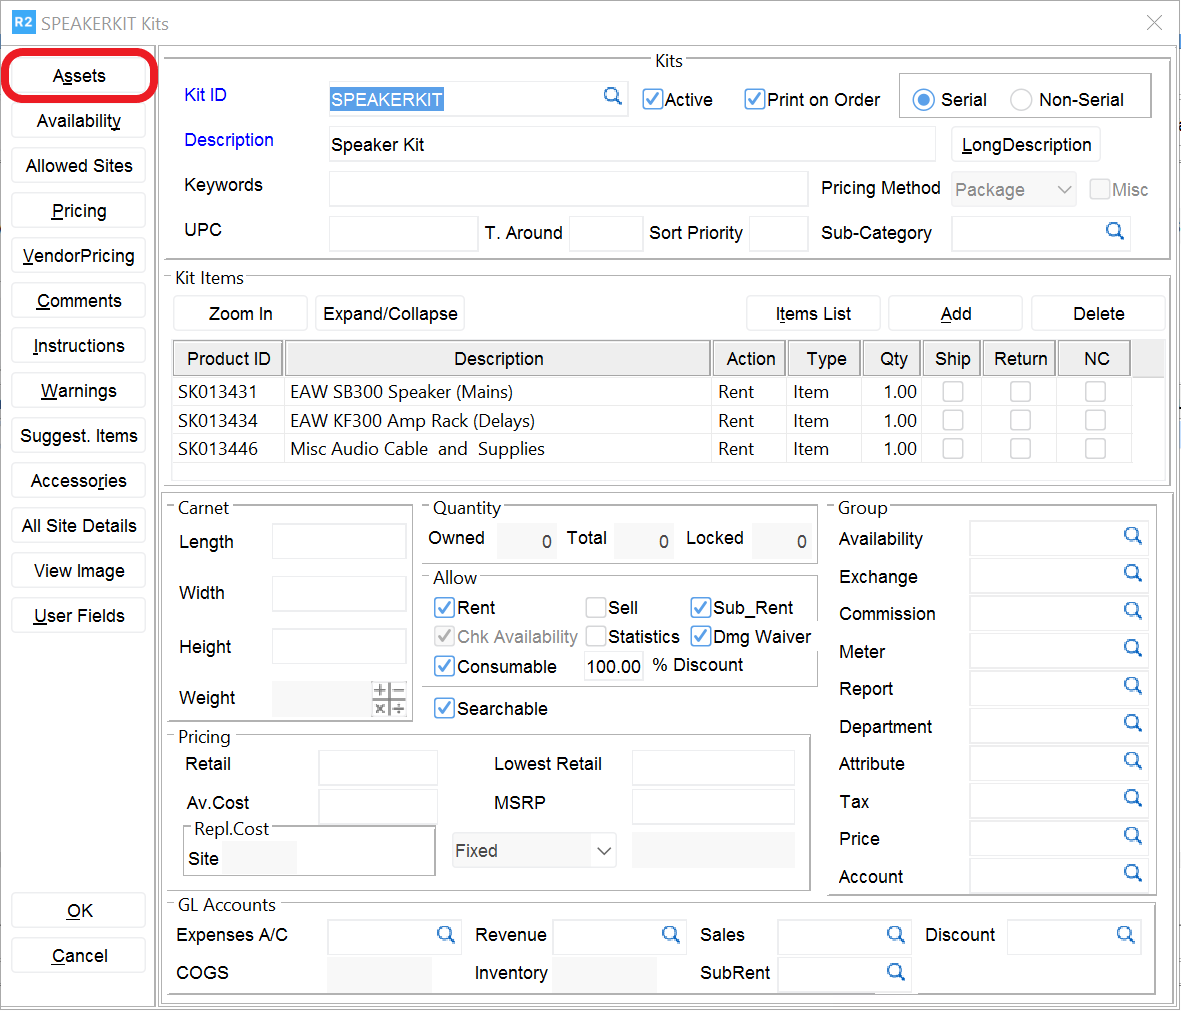Click the Add kit item button
This screenshot has height=1011, width=1181.
coord(955,314)
